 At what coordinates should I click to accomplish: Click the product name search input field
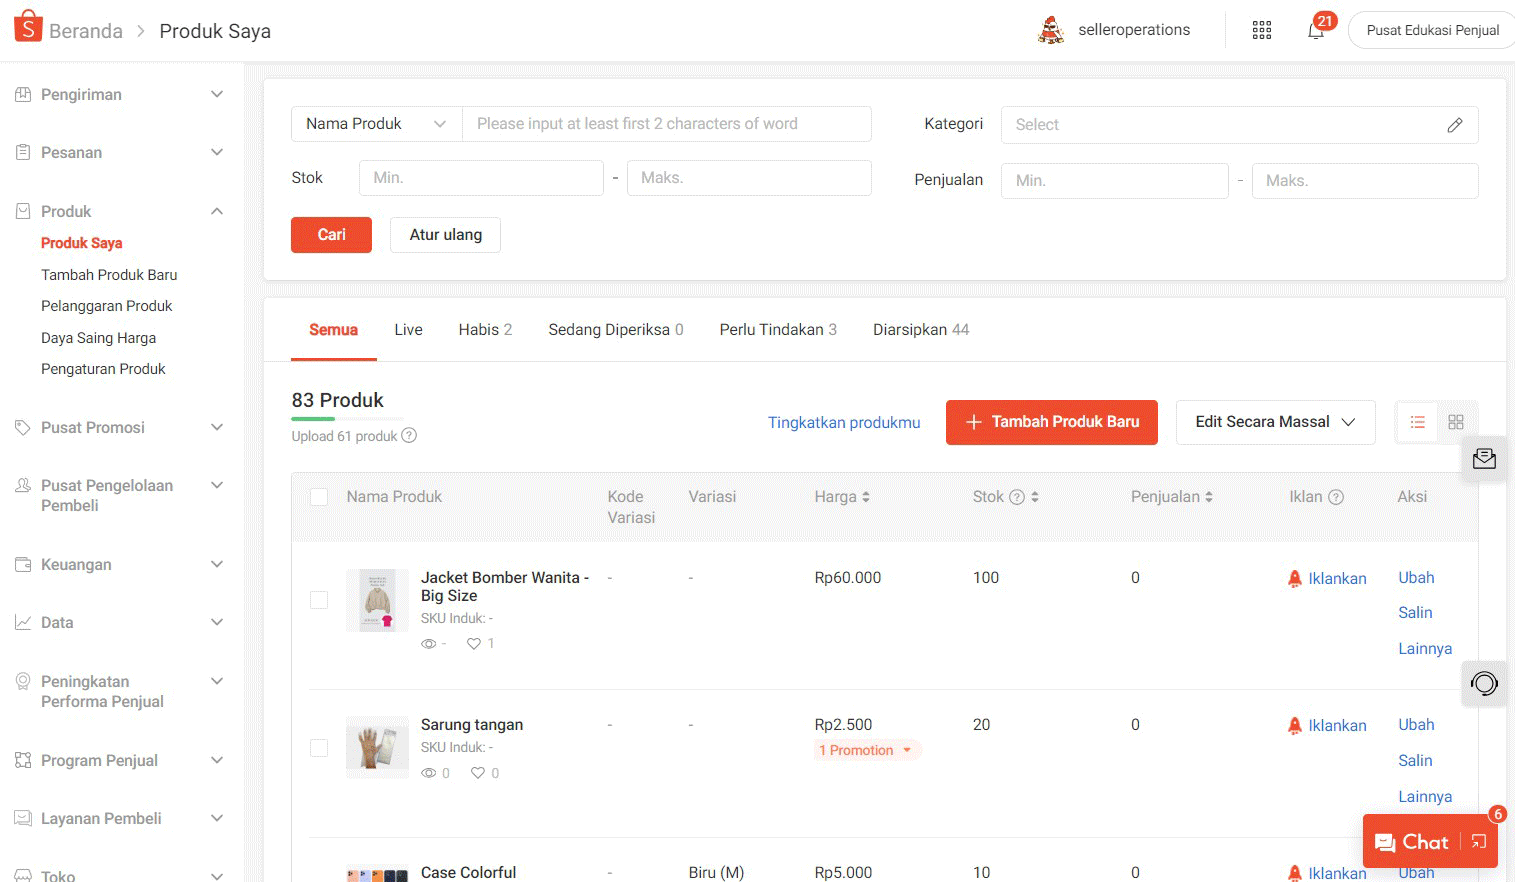(x=667, y=123)
